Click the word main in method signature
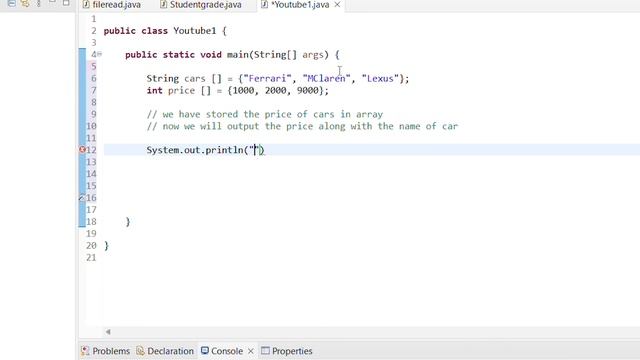The height and width of the screenshot is (360, 640). click(238, 55)
